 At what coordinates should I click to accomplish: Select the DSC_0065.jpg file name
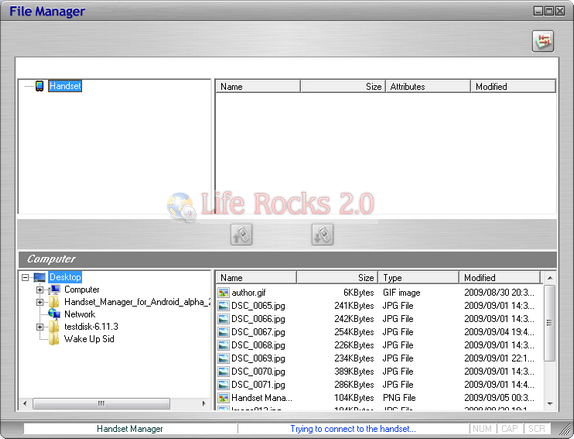click(x=258, y=306)
